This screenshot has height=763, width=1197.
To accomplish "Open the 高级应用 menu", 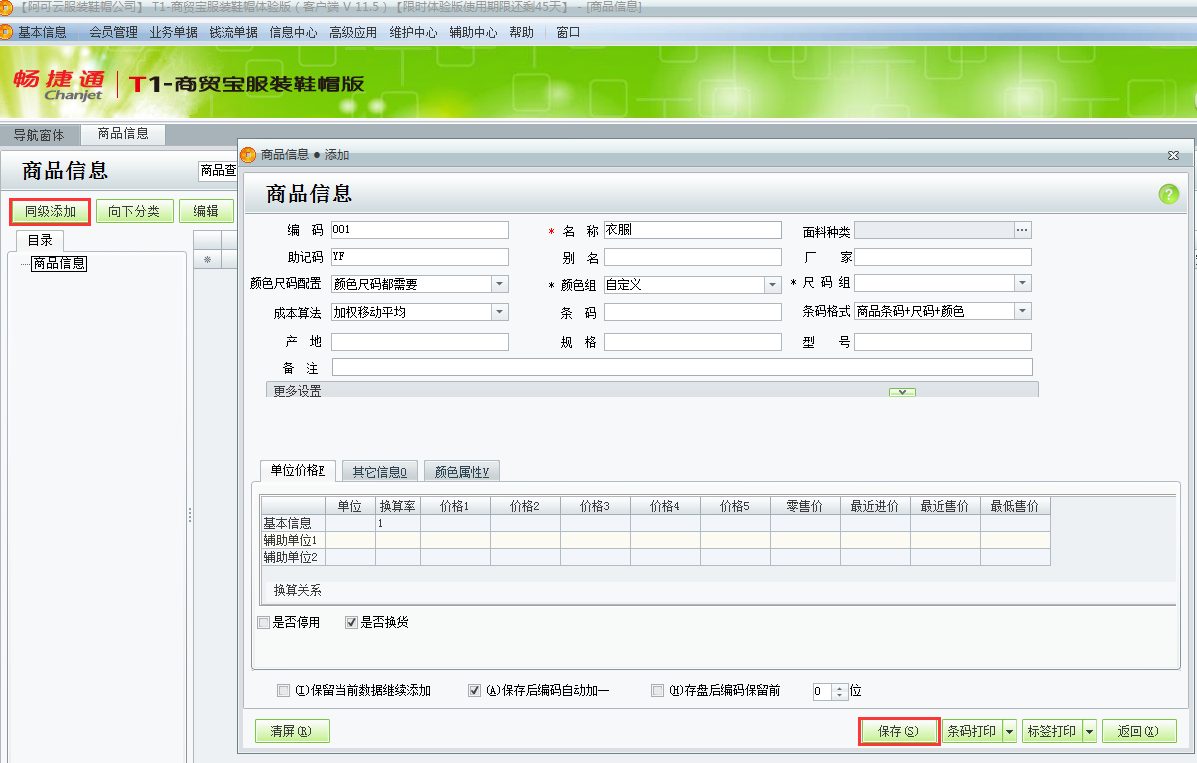I will pyautogui.click(x=353, y=32).
